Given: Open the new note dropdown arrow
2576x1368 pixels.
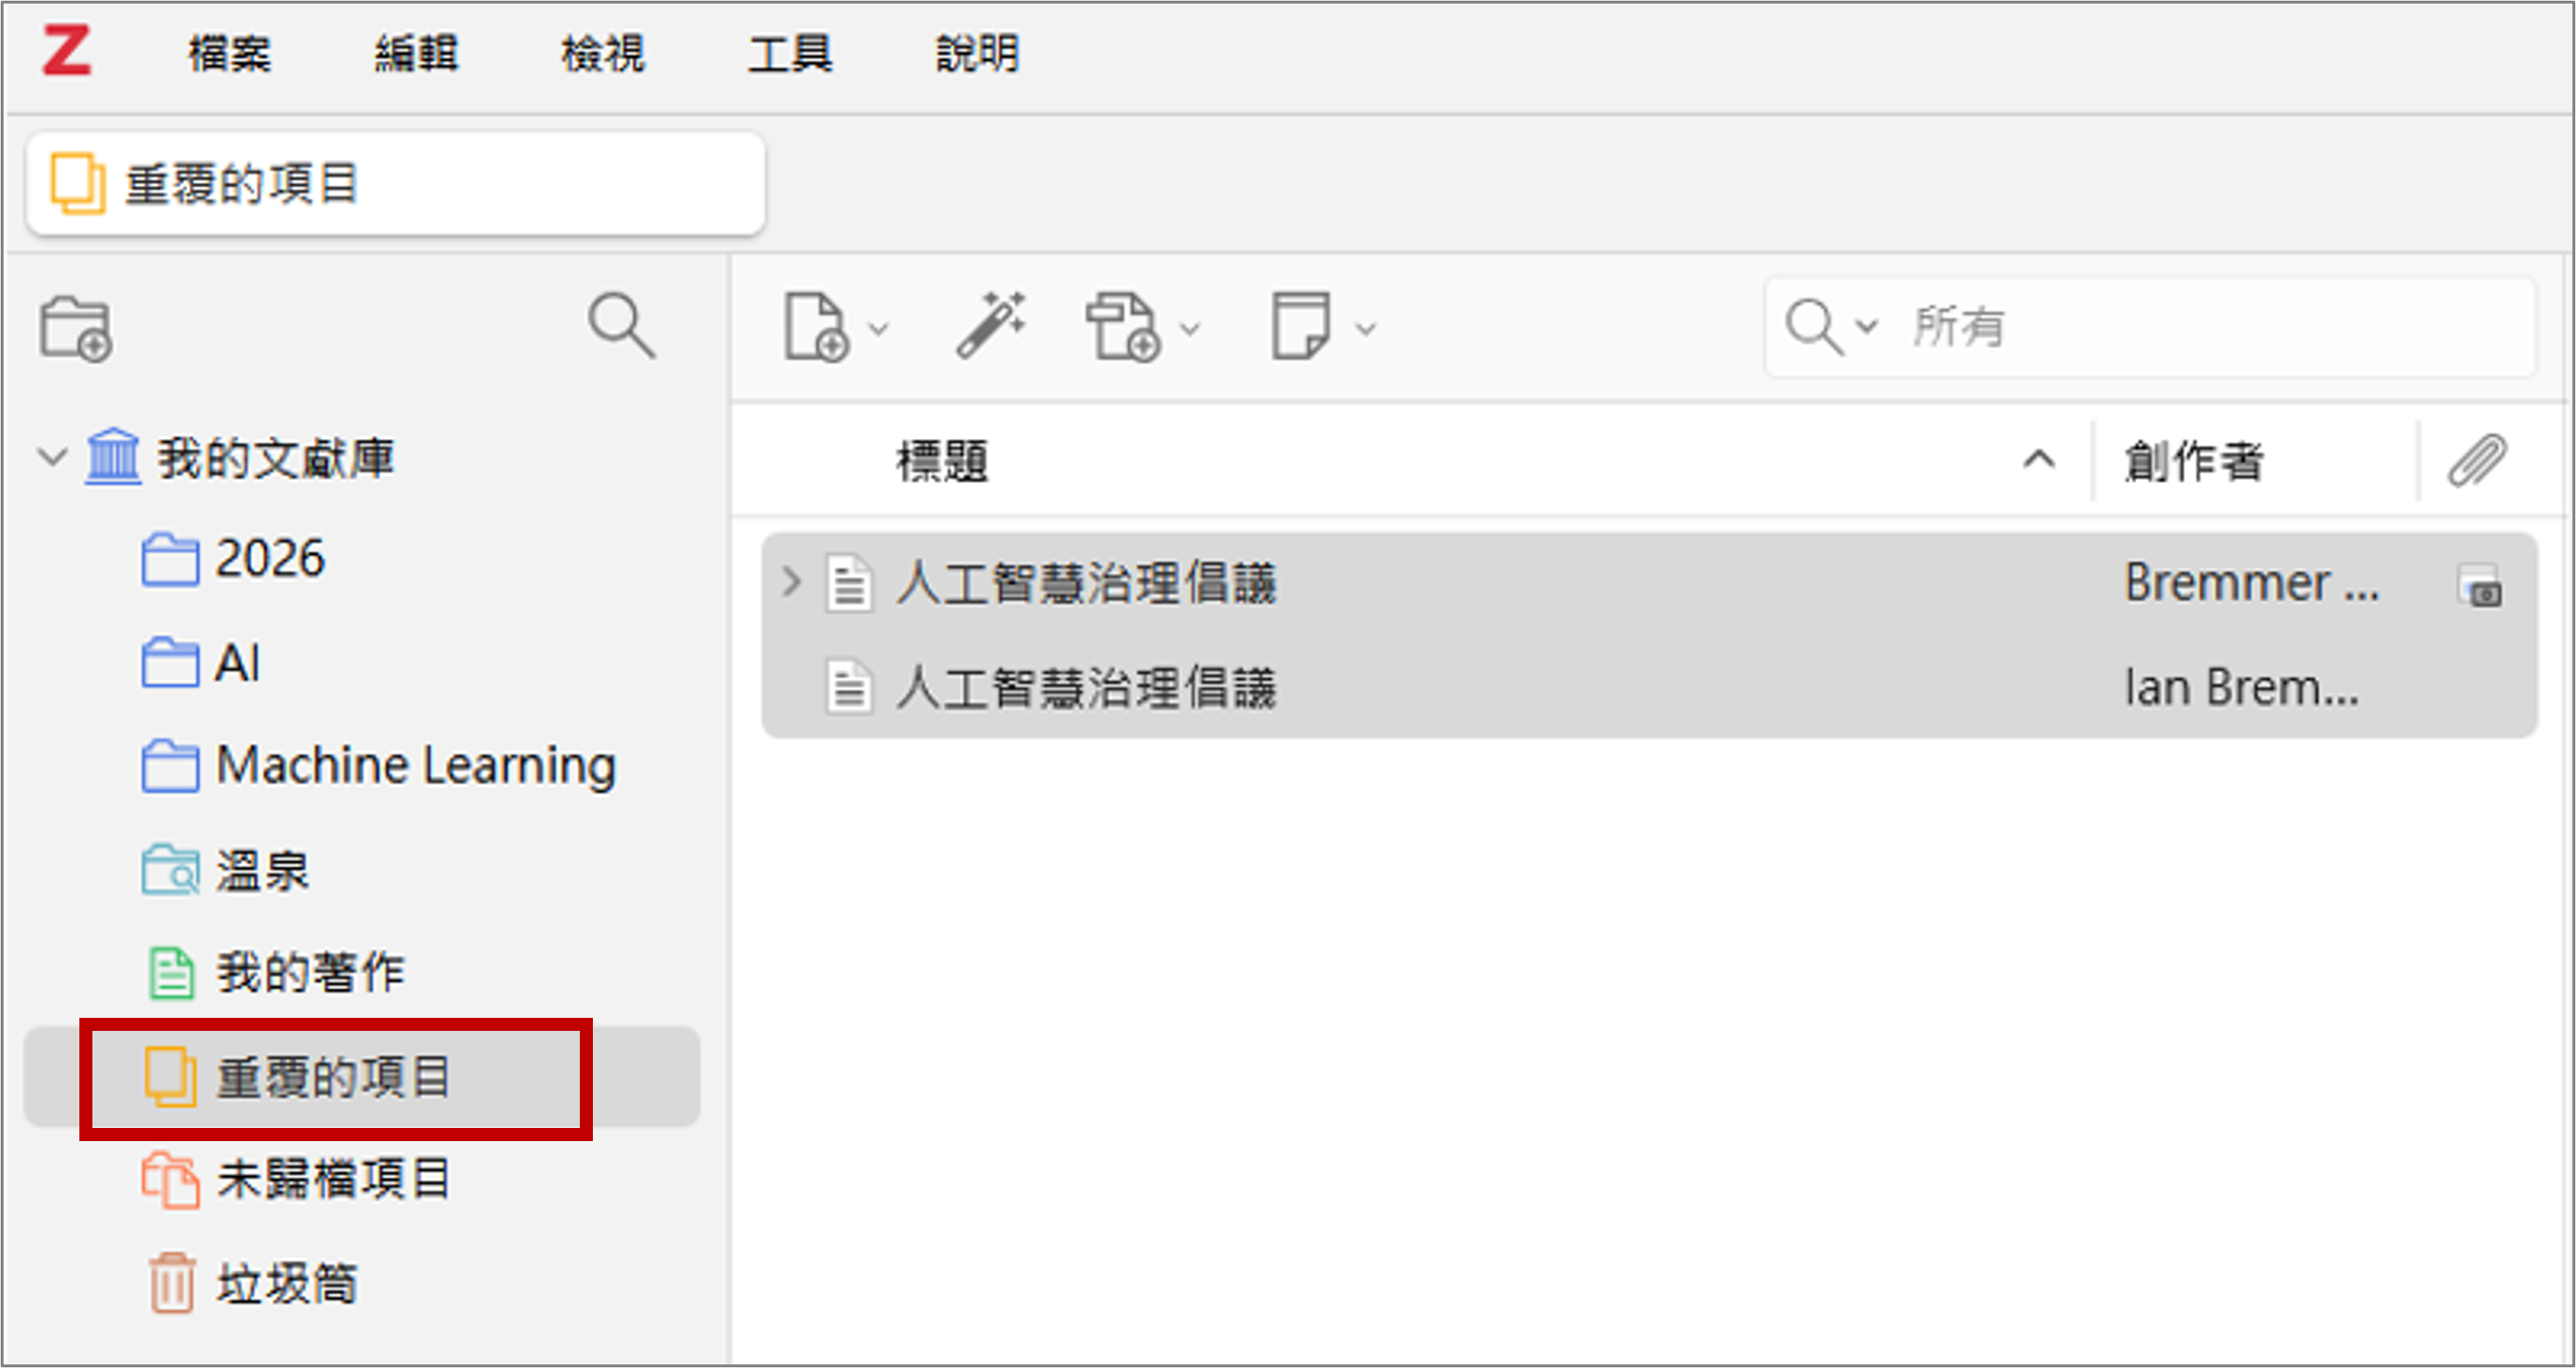Looking at the screenshot, I should tap(1366, 328).
